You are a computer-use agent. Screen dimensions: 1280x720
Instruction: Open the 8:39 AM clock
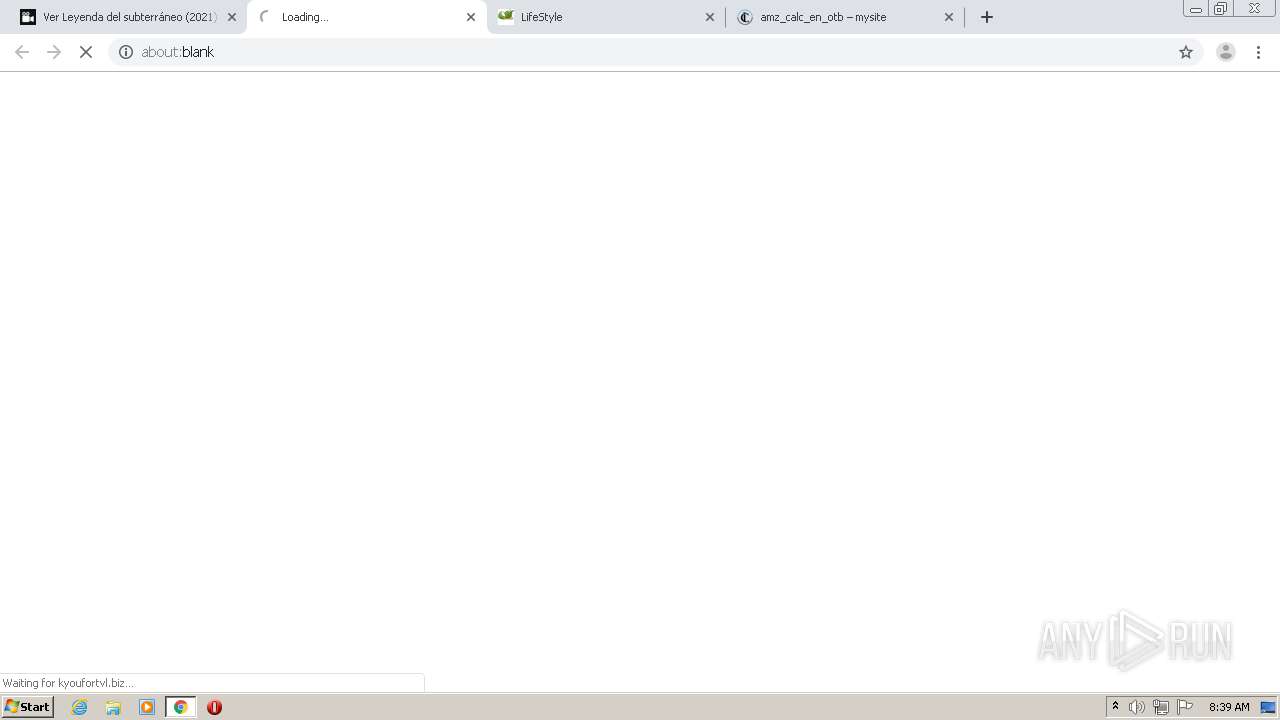tap(1229, 707)
